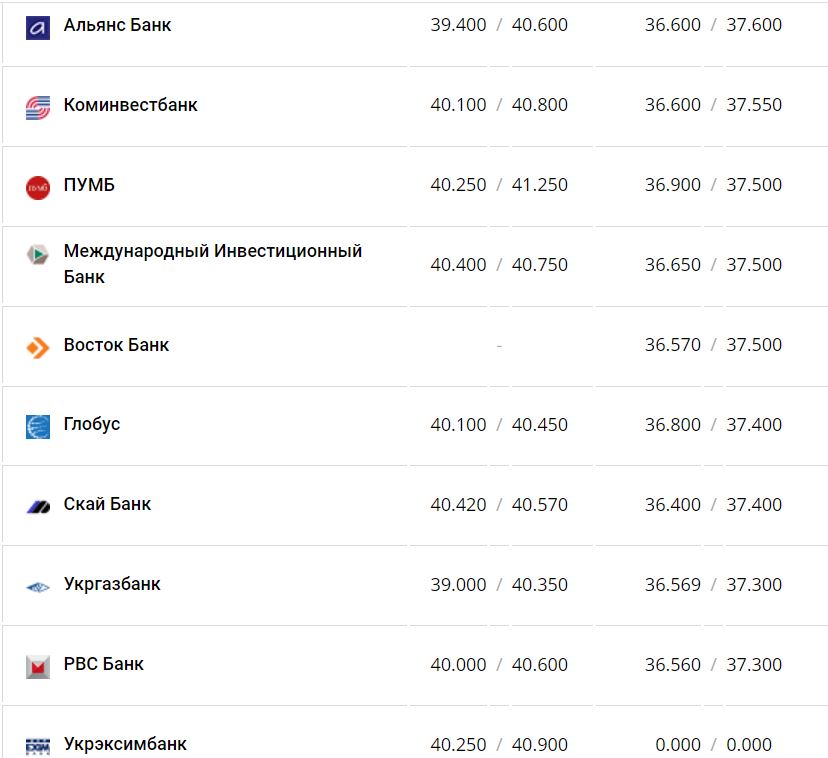Click the red ПУМБ logo icon
This screenshot has width=828, height=758.
[38, 187]
